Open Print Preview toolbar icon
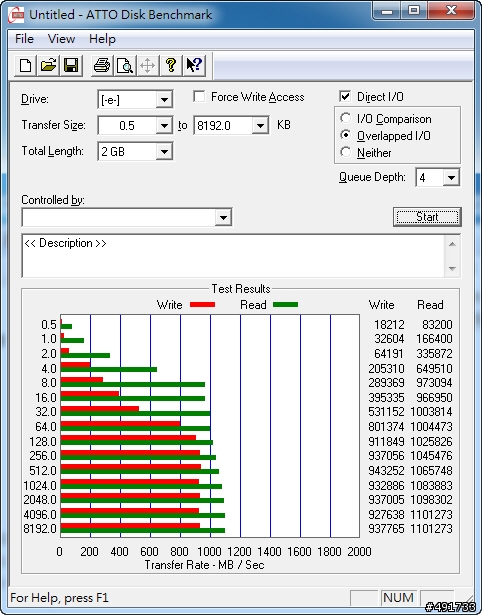Image resolution: width=482 pixels, height=615 pixels. click(125, 65)
